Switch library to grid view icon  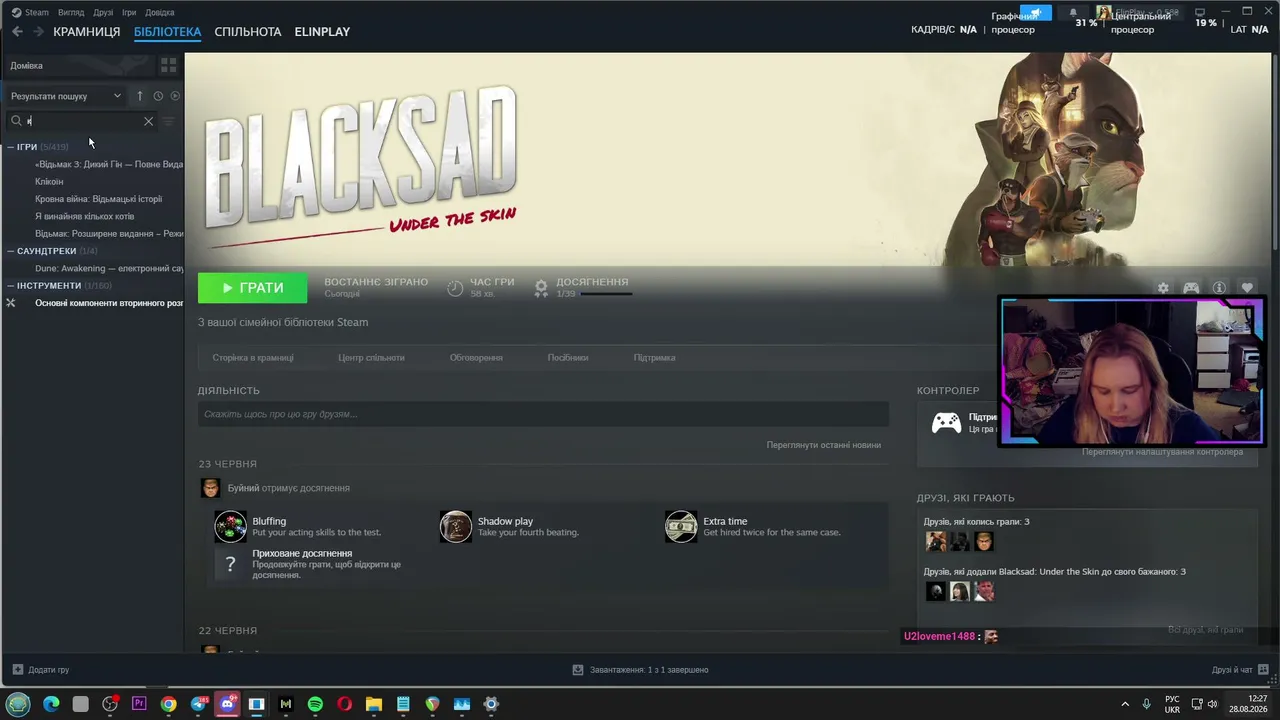coord(168,65)
